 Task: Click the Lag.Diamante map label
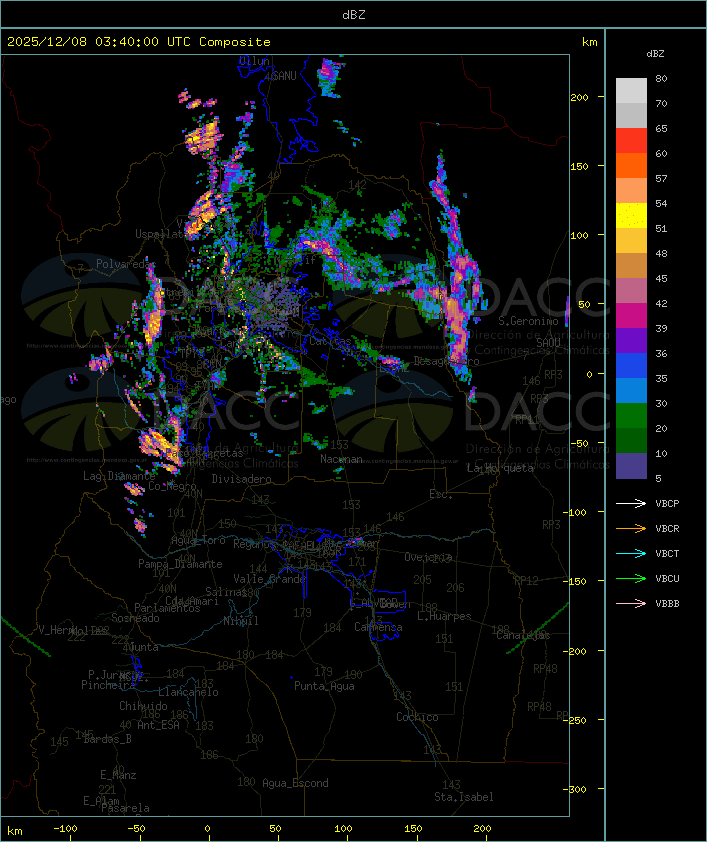[119, 476]
